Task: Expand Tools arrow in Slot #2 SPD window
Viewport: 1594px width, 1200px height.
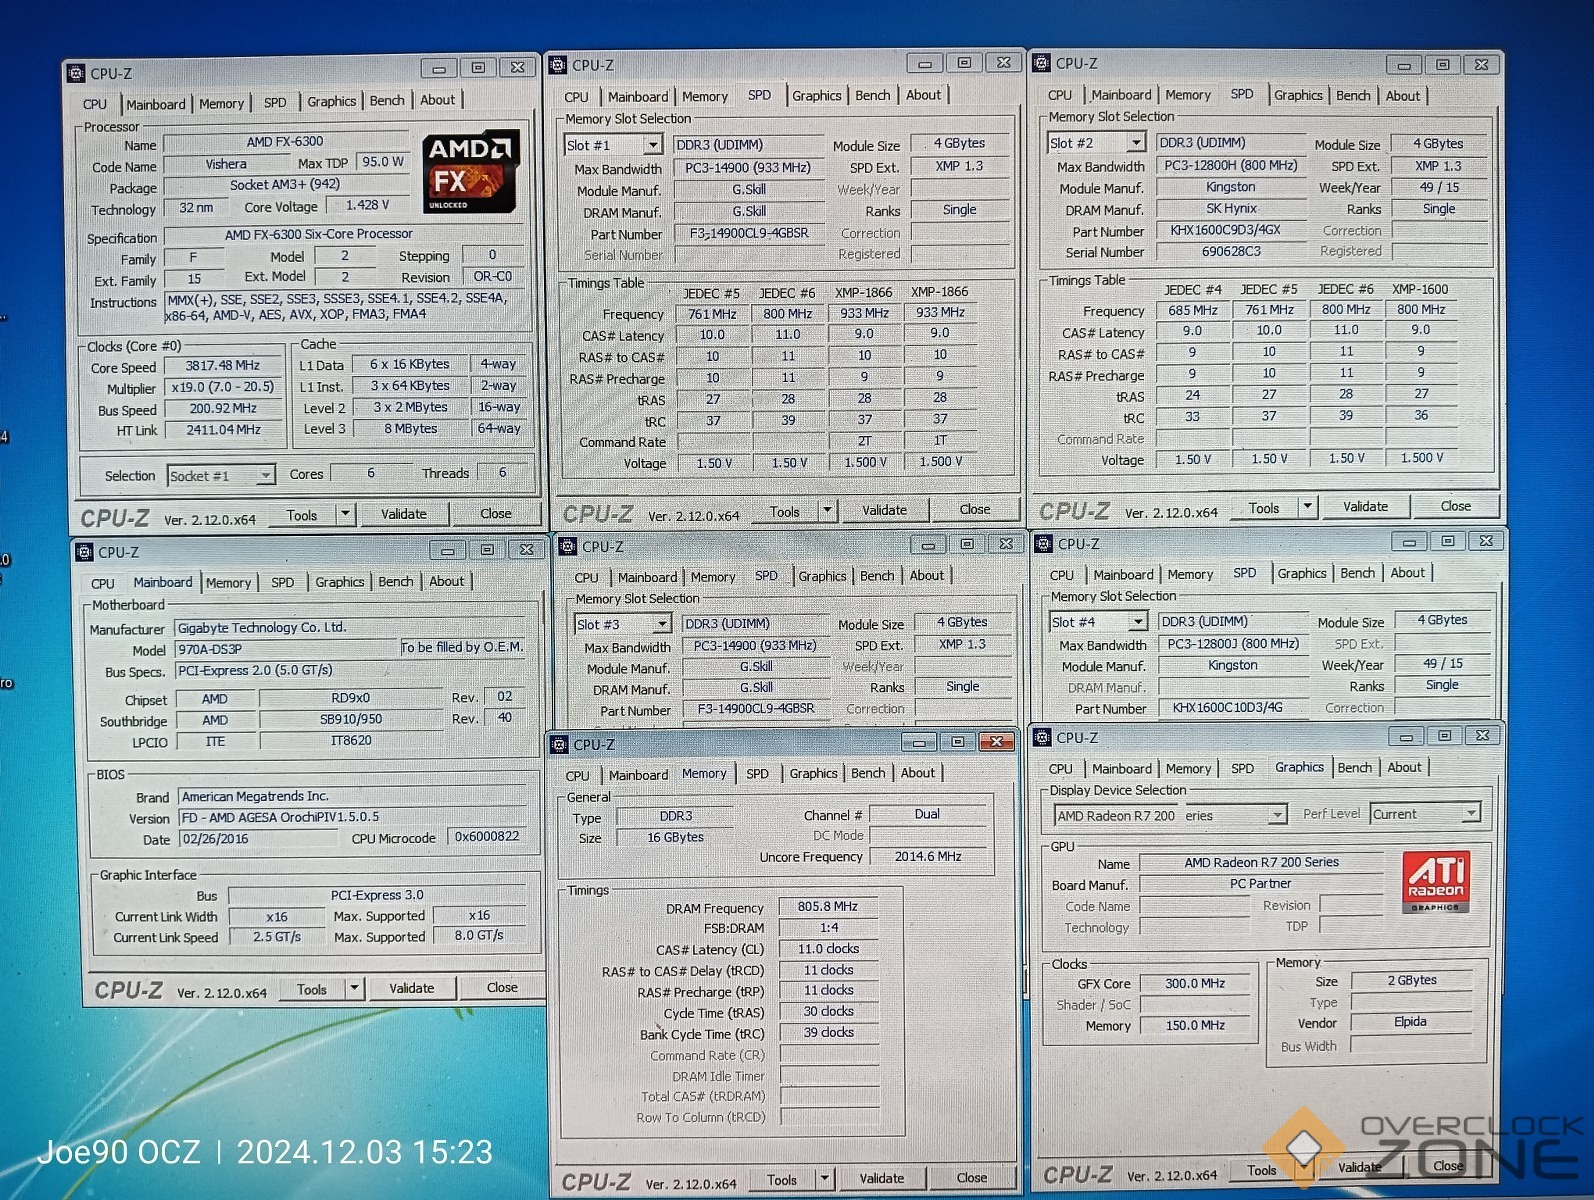Action: [x=1307, y=507]
